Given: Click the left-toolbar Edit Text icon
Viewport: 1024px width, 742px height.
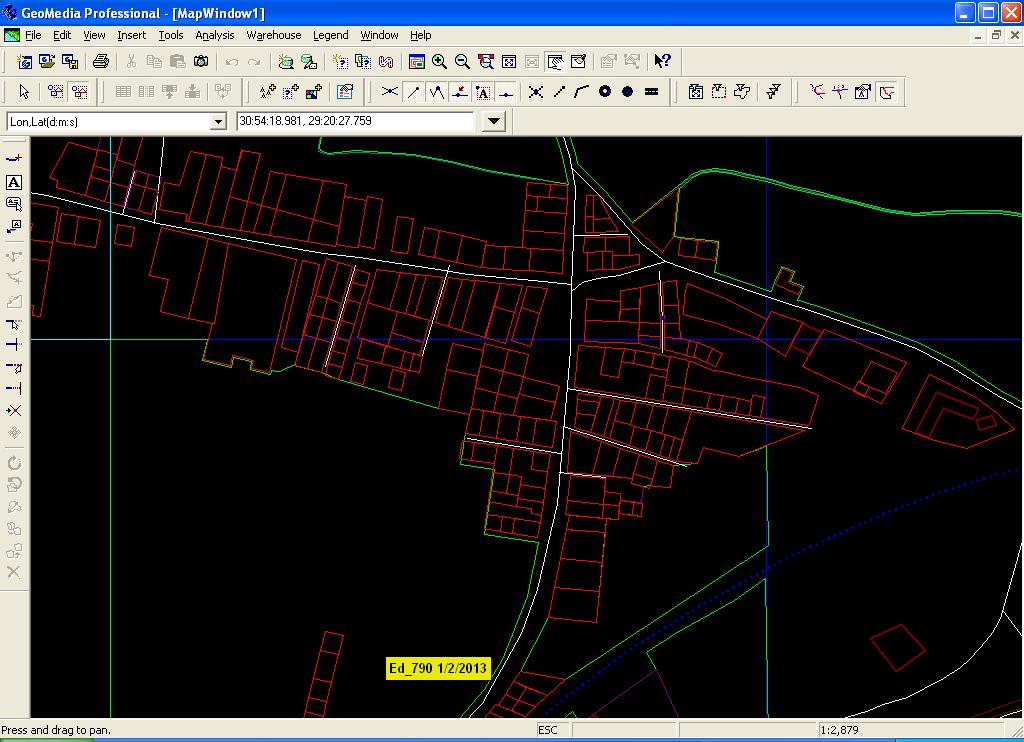Looking at the screenshot, I should coord(14,204).
